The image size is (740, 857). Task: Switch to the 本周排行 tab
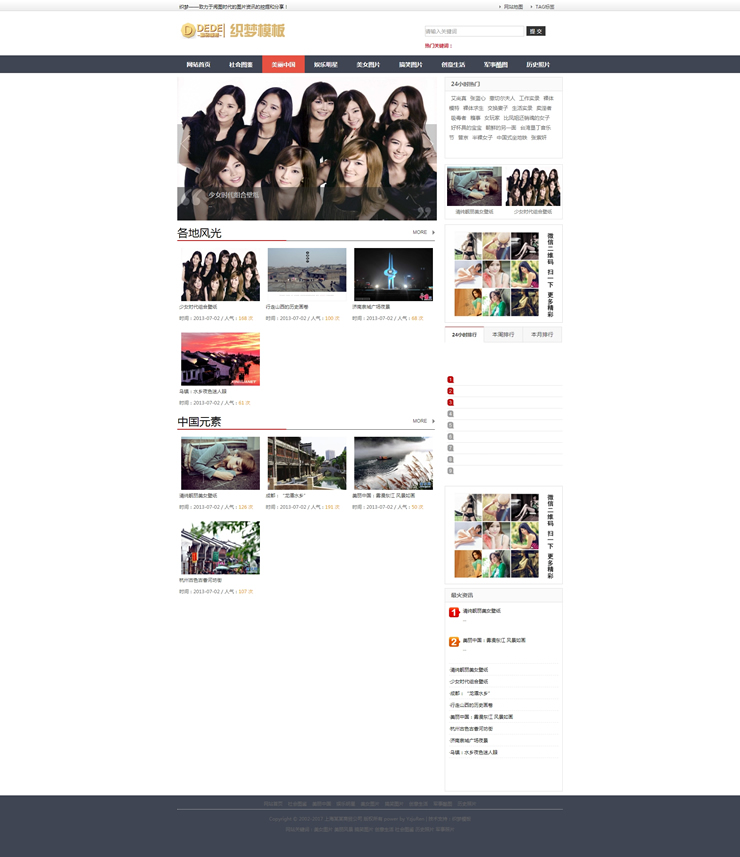pyautogui.click(x=503, y=334)
